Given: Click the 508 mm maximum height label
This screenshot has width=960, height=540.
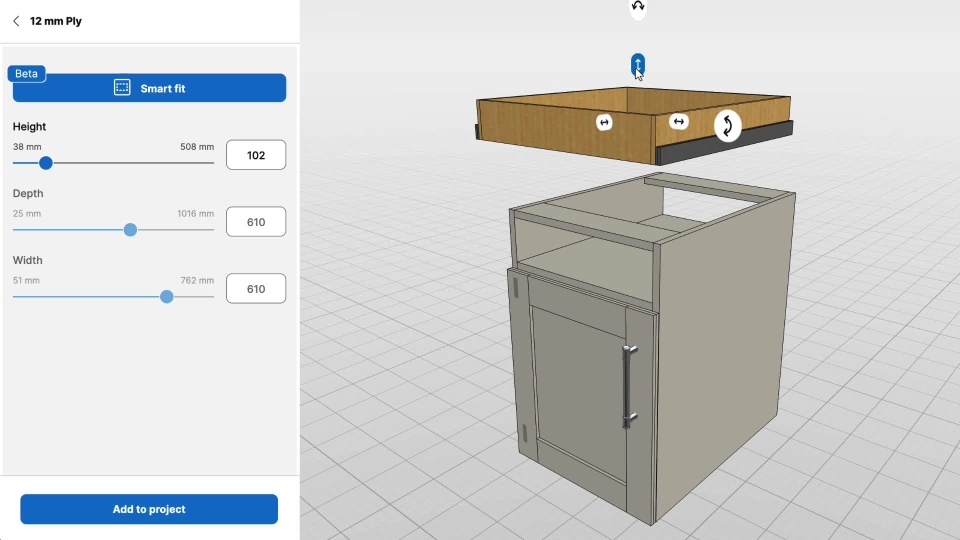Looking at the screenshot, I should pyautogui.click(x=197, y=147).
